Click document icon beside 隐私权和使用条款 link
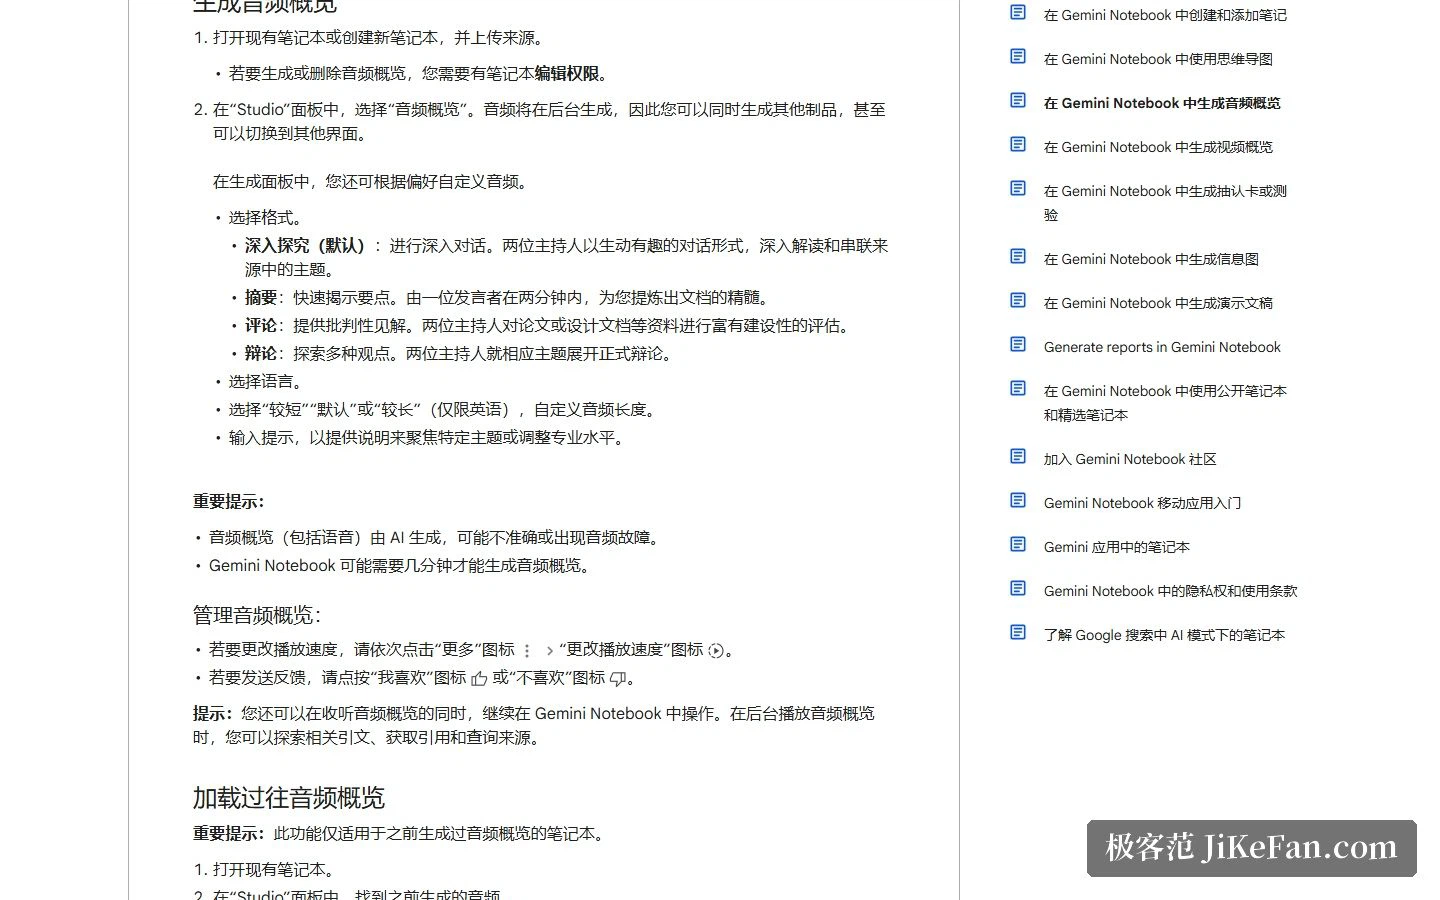Screen dimensions: 1440x900 click(1018, 588)
